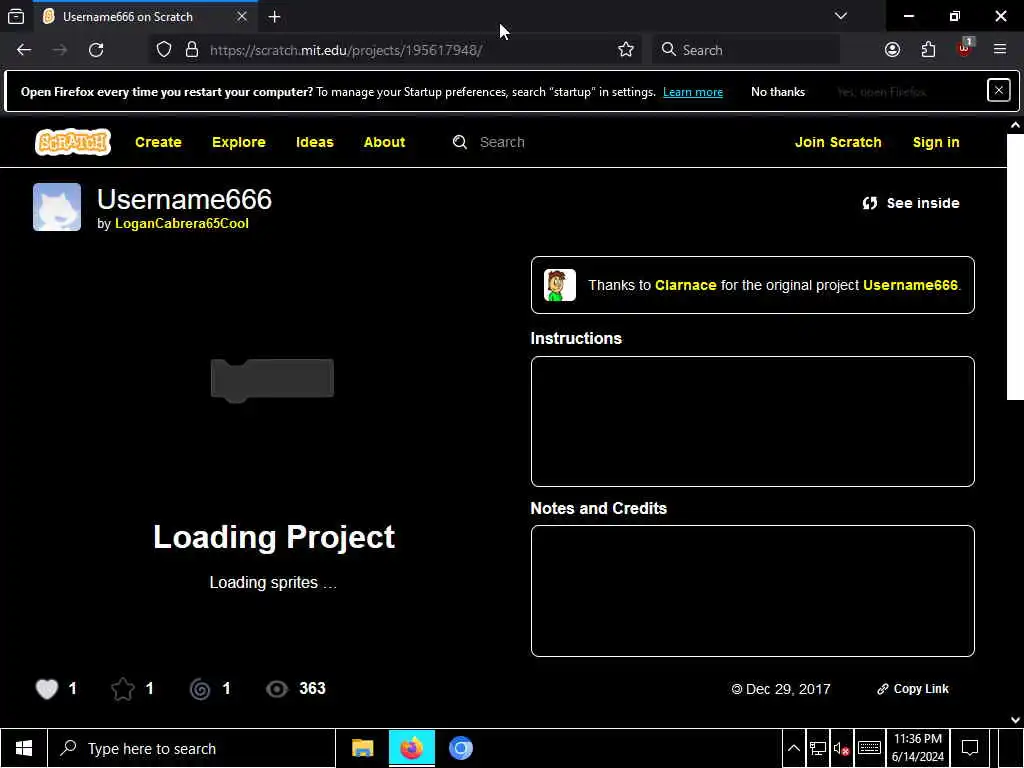Open File Explorer from the taskbar
Viewport: 1024px width, 768px height.
pos(362,748)
